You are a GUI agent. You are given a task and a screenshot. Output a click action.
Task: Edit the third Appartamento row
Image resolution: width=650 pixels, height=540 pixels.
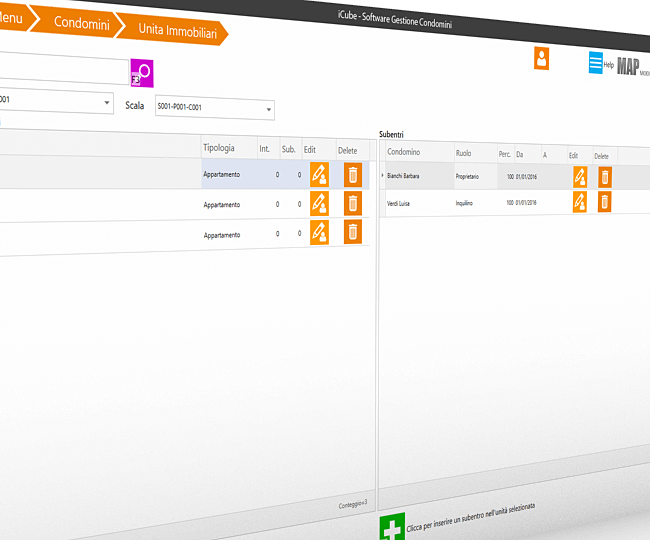tap(320, 232)
